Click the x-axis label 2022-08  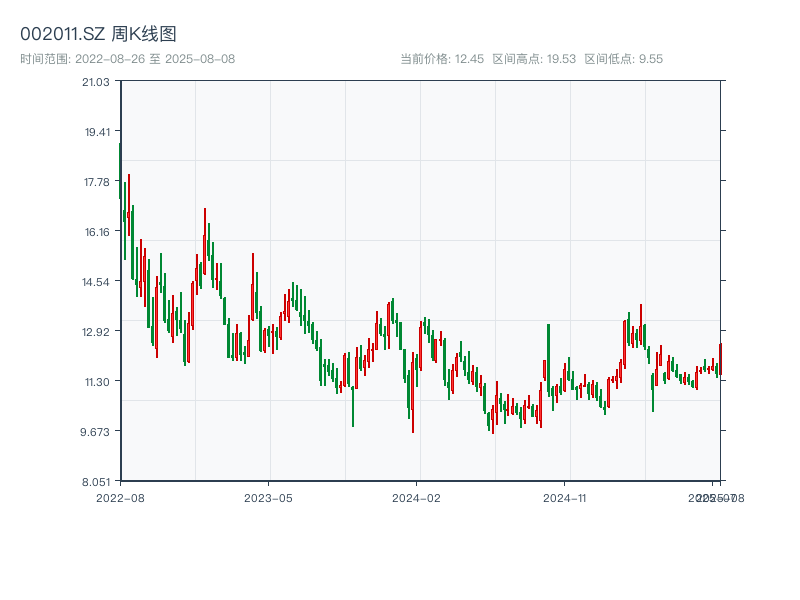120,498
